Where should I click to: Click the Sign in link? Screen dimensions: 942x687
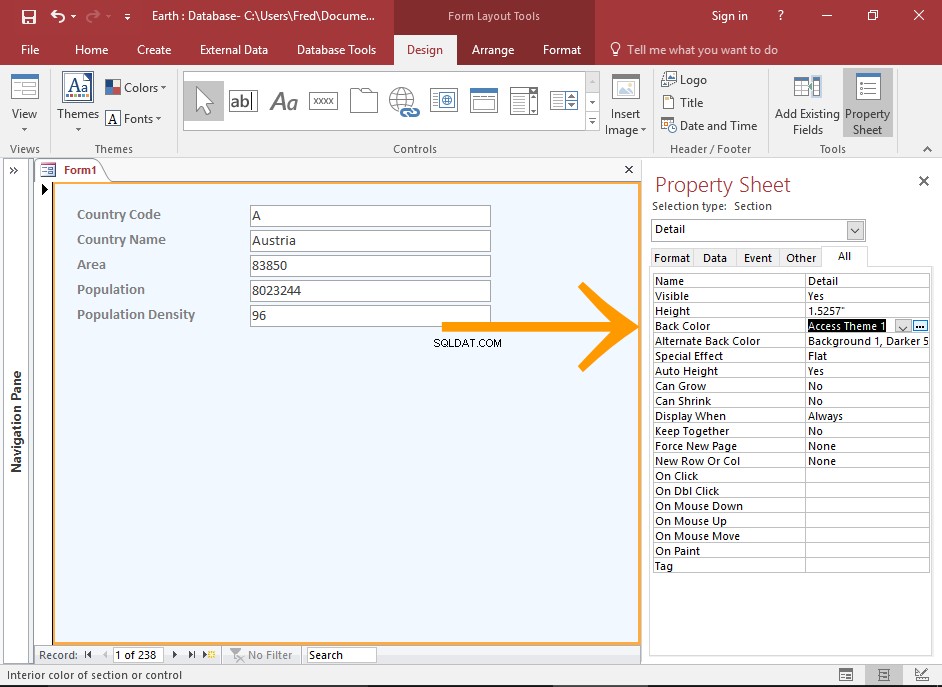[x=729, y=16]
